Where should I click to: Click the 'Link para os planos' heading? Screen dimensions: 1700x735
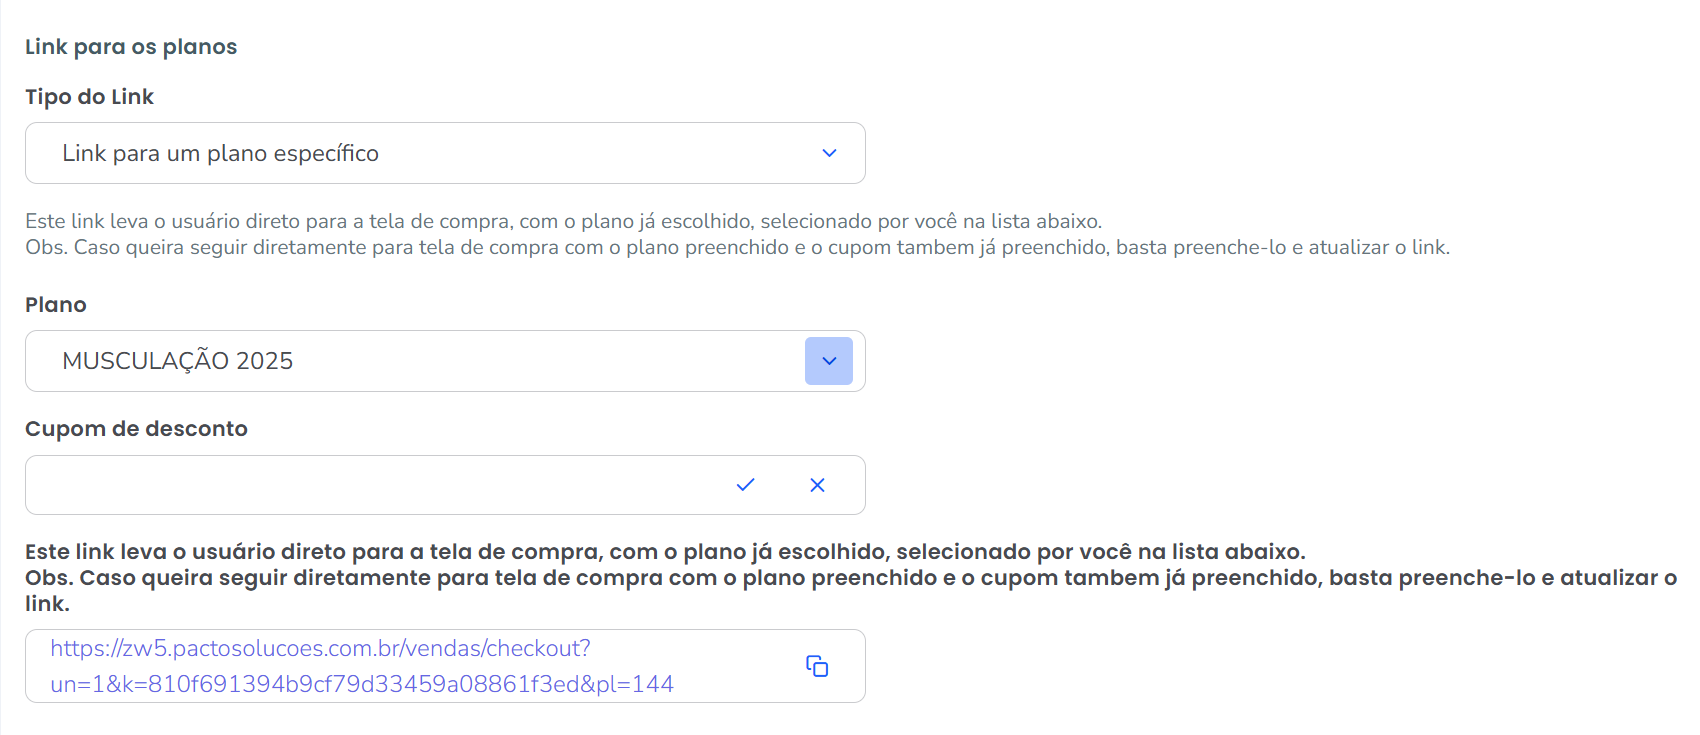tap(131, 47)
